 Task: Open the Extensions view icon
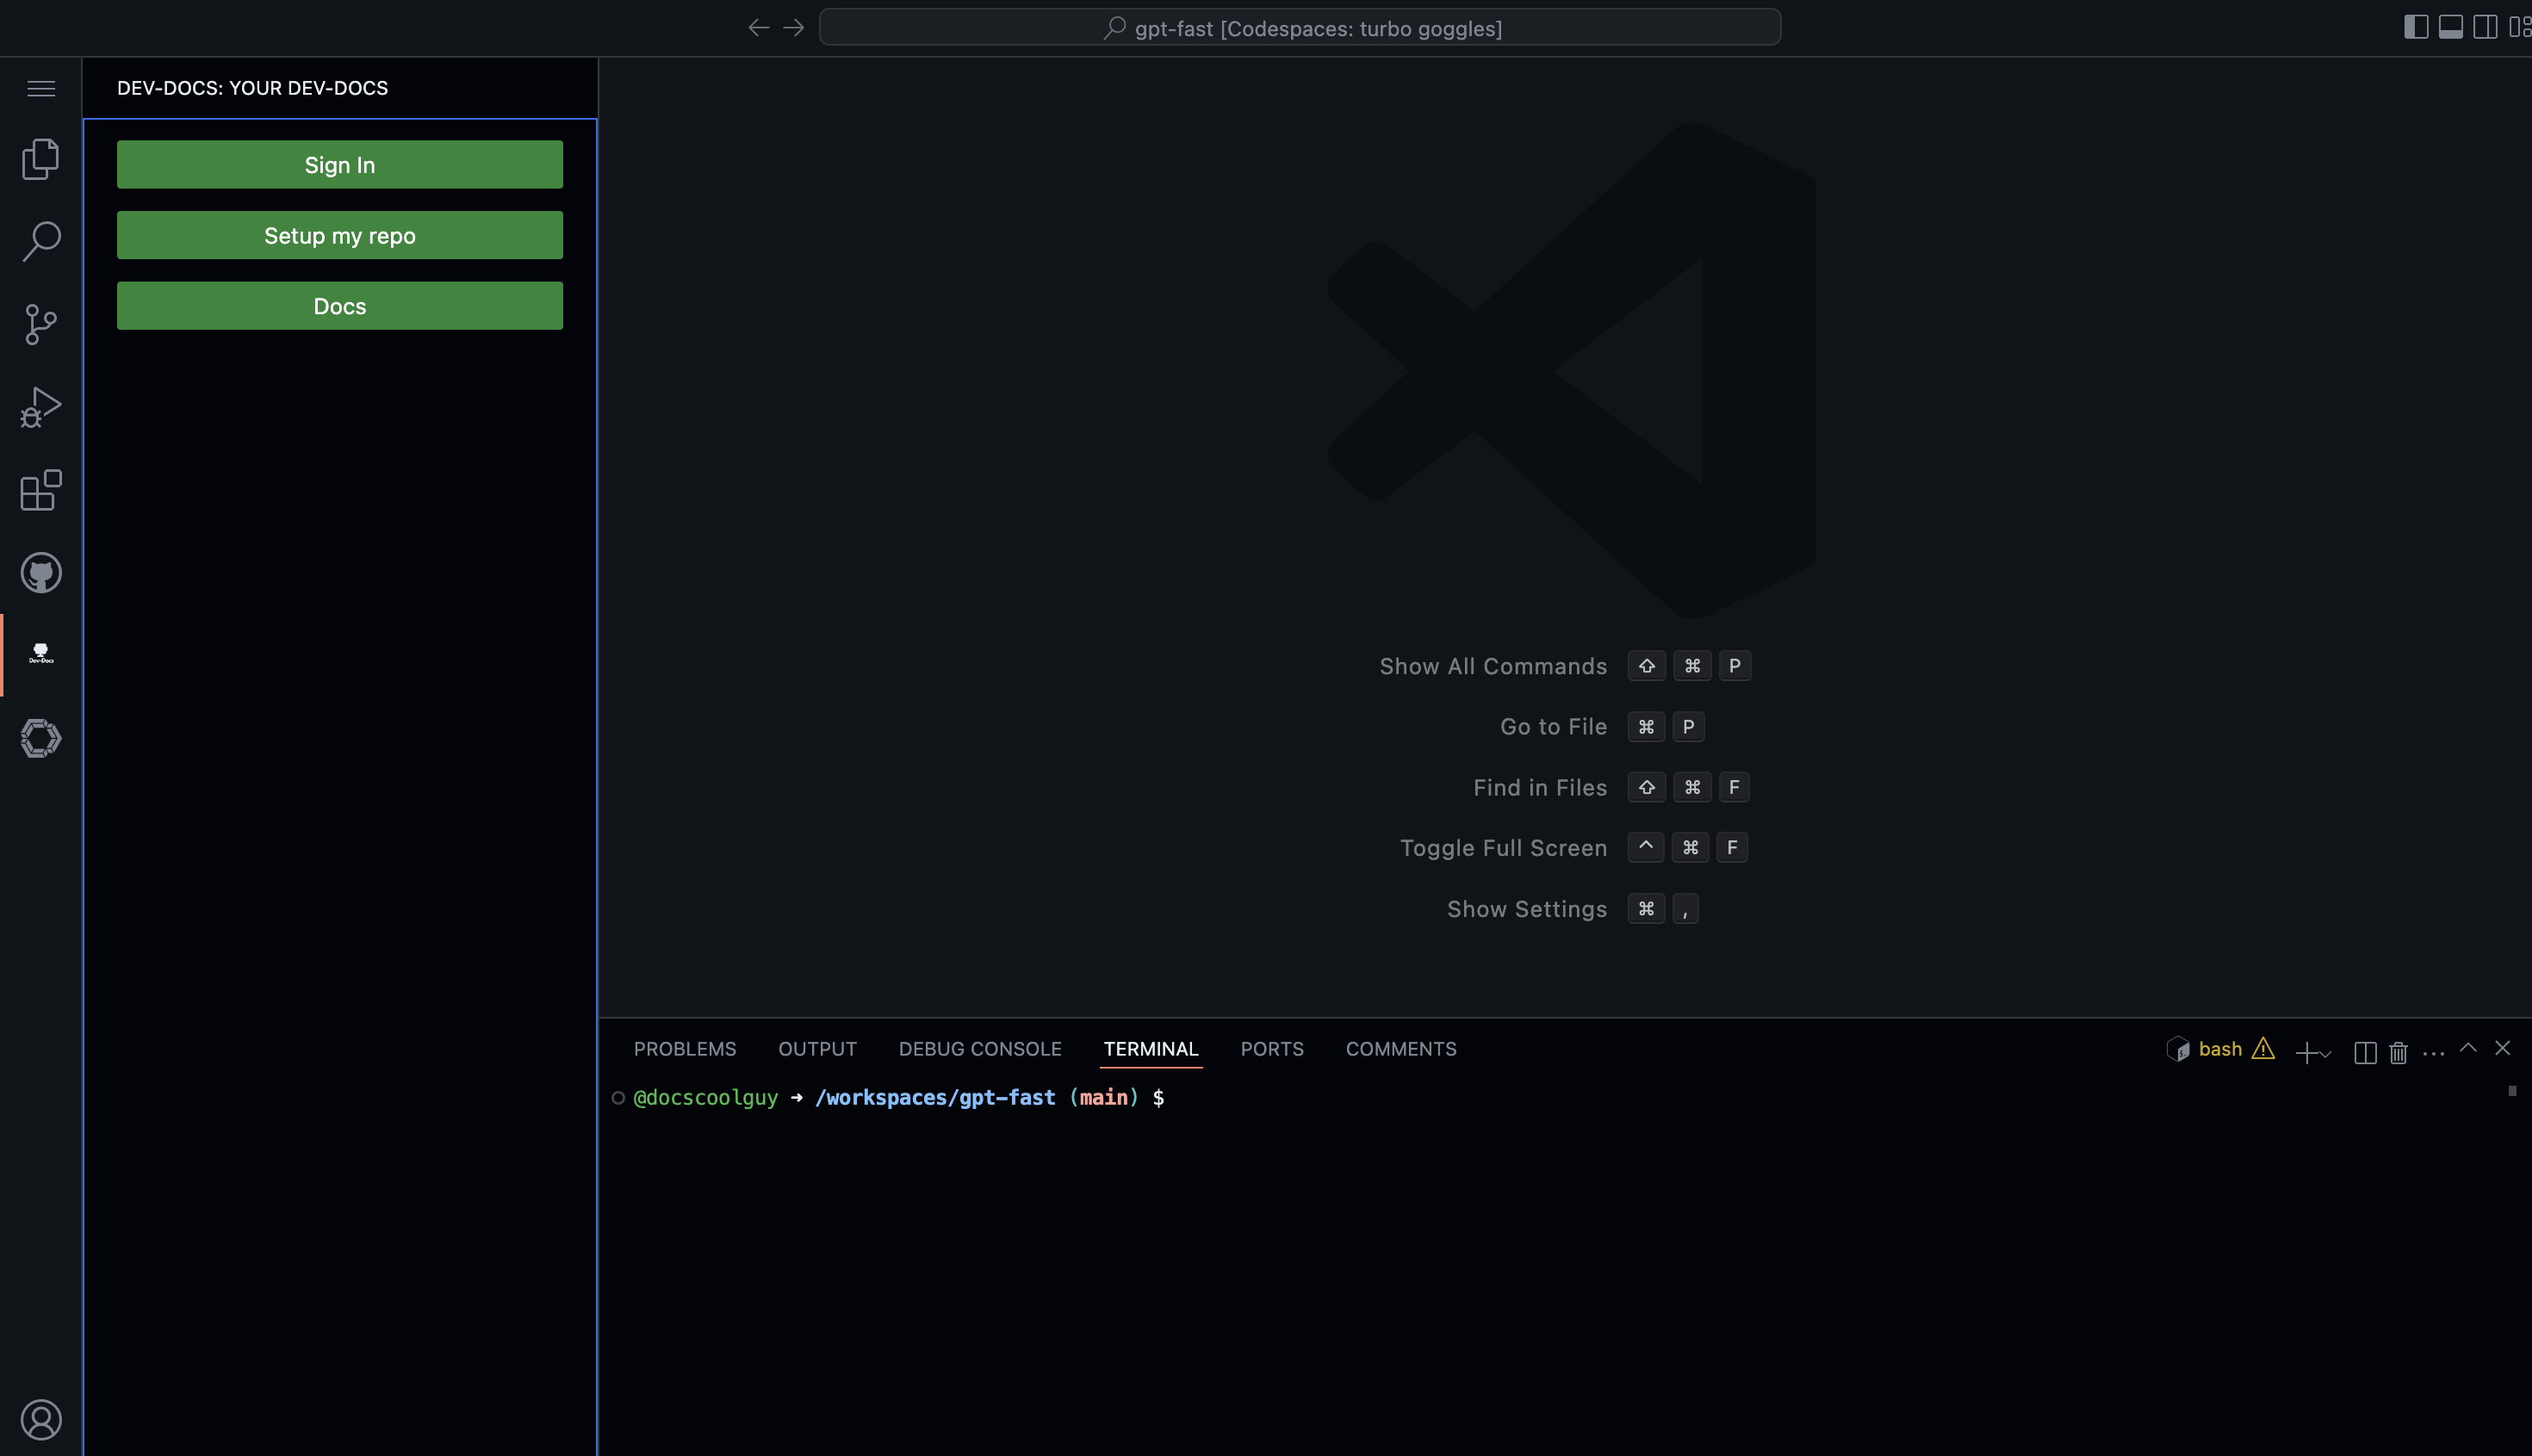pyautogui.click(x=41, y=490)
